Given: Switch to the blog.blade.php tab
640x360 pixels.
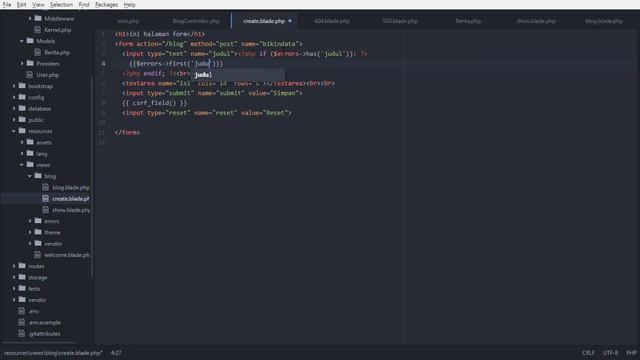Looking at the screenshot, I should [x=604, y=21].
